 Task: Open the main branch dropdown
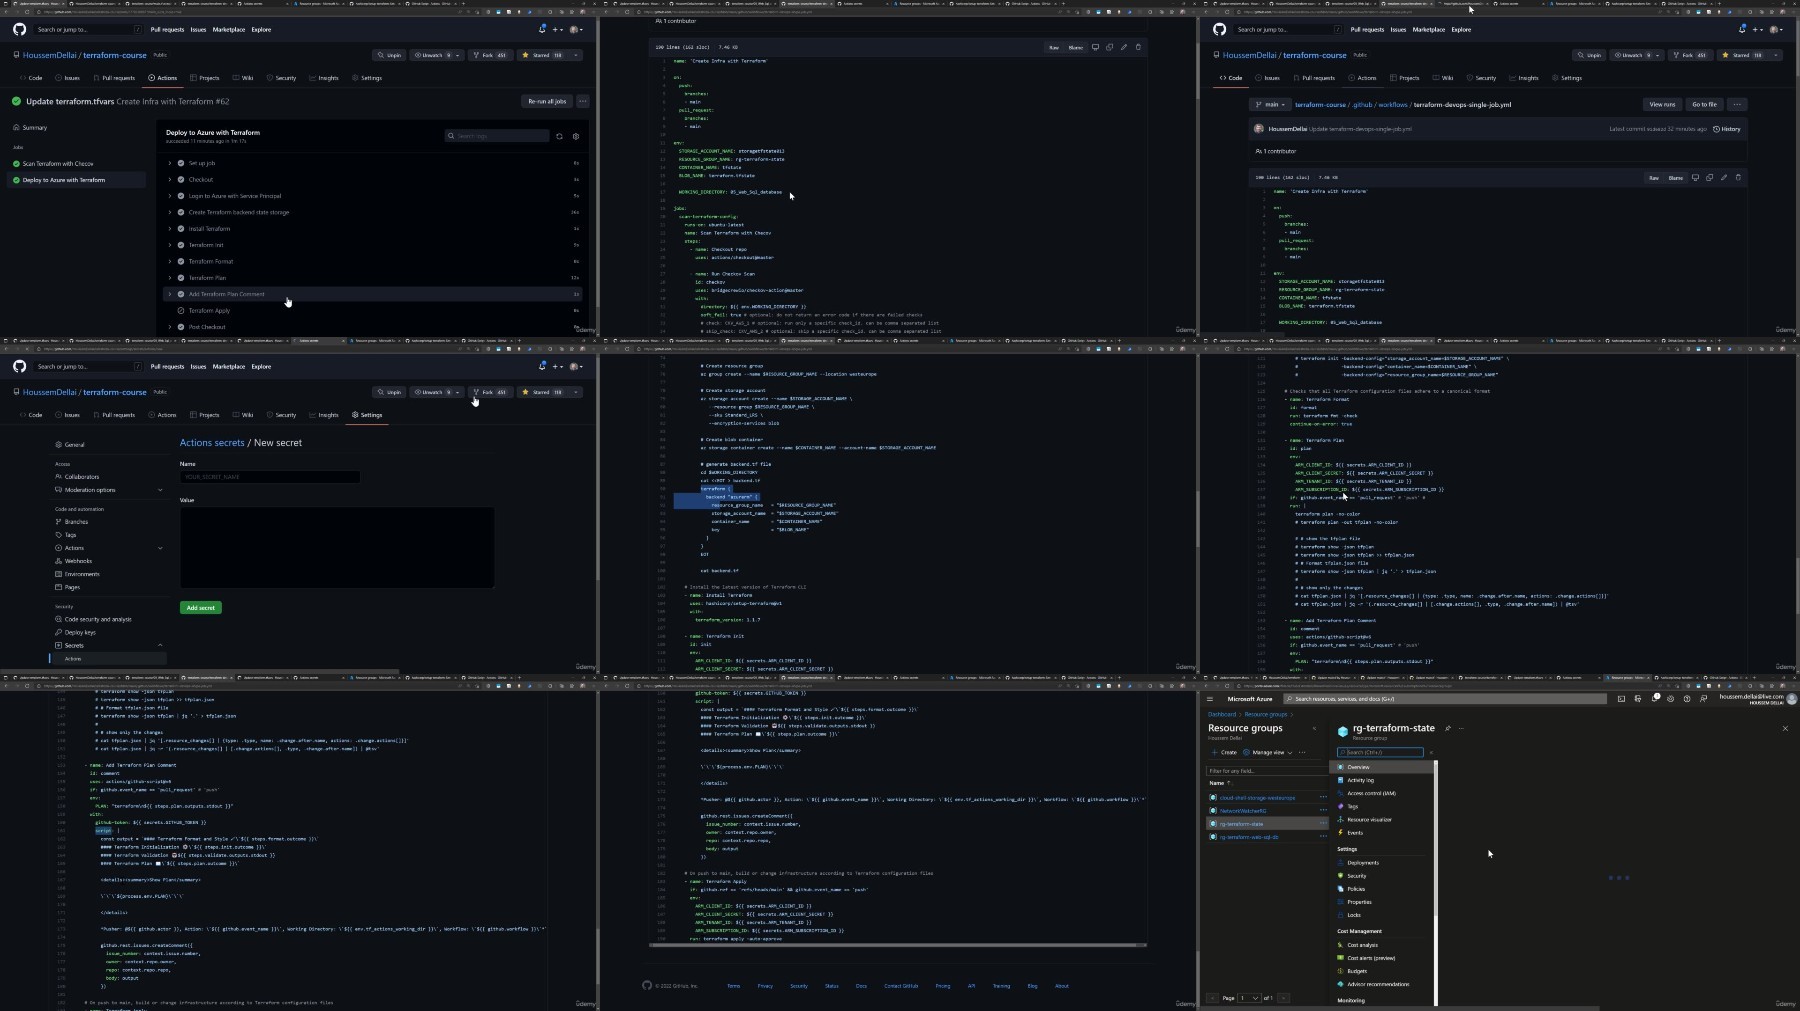1269,104
